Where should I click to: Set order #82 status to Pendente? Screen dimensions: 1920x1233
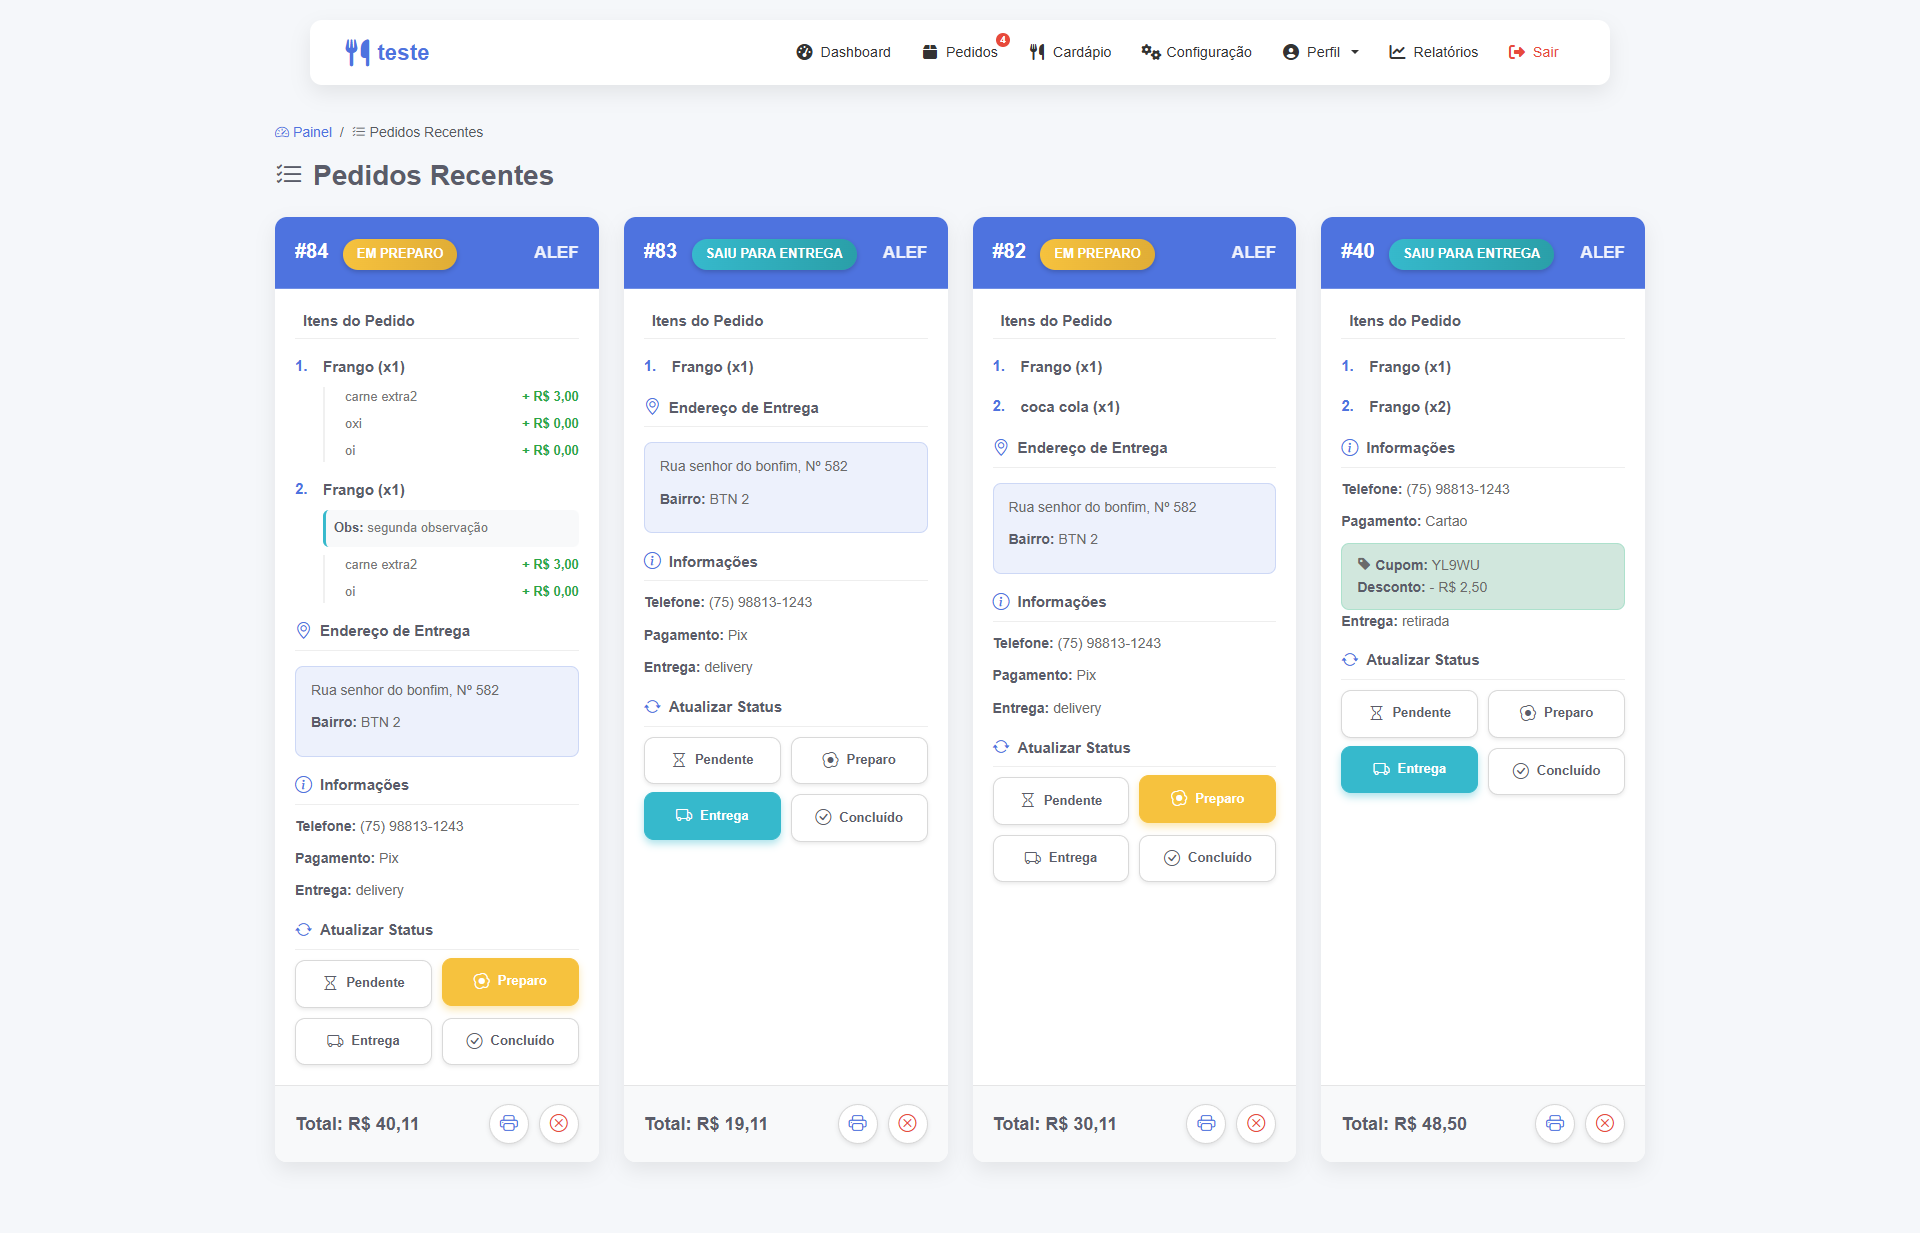pyautogui.click(x=1061, y=801)
